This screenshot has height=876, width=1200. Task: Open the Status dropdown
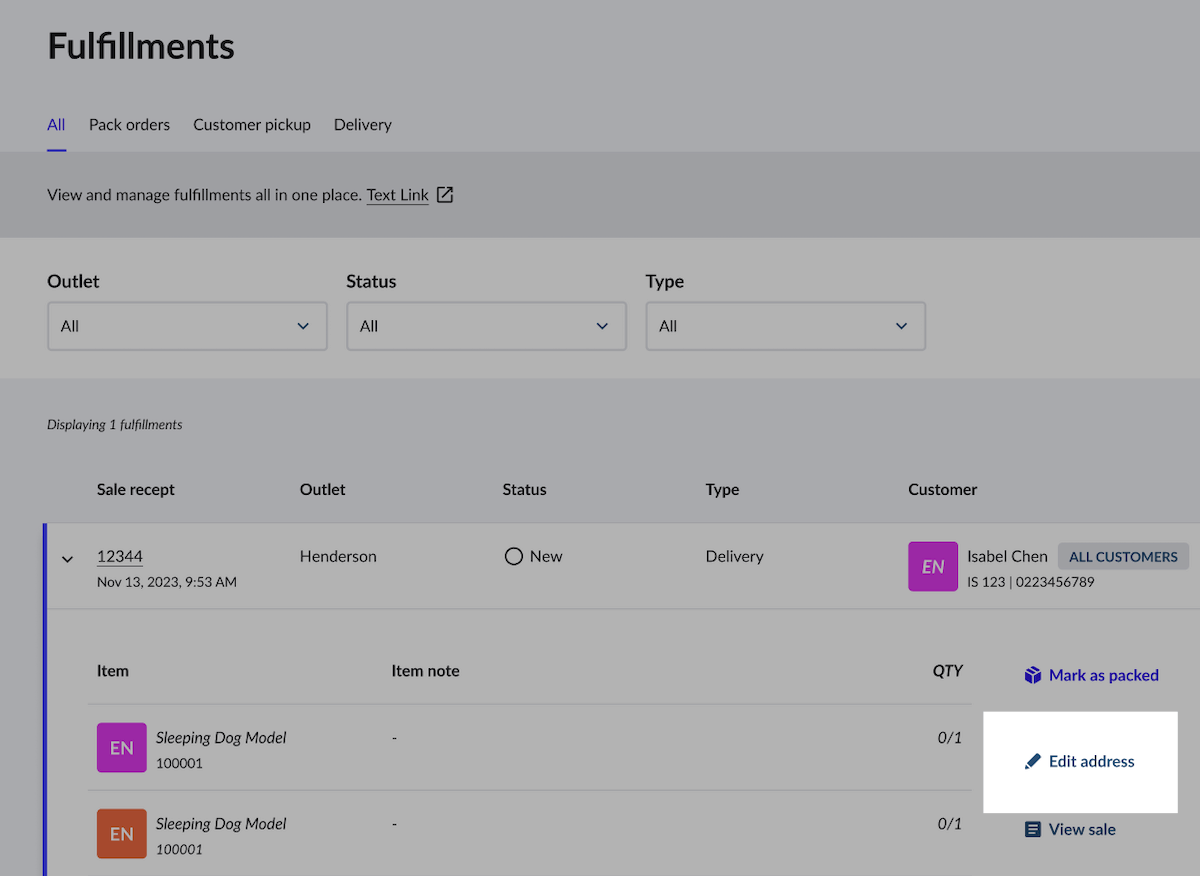click(486, 326)
